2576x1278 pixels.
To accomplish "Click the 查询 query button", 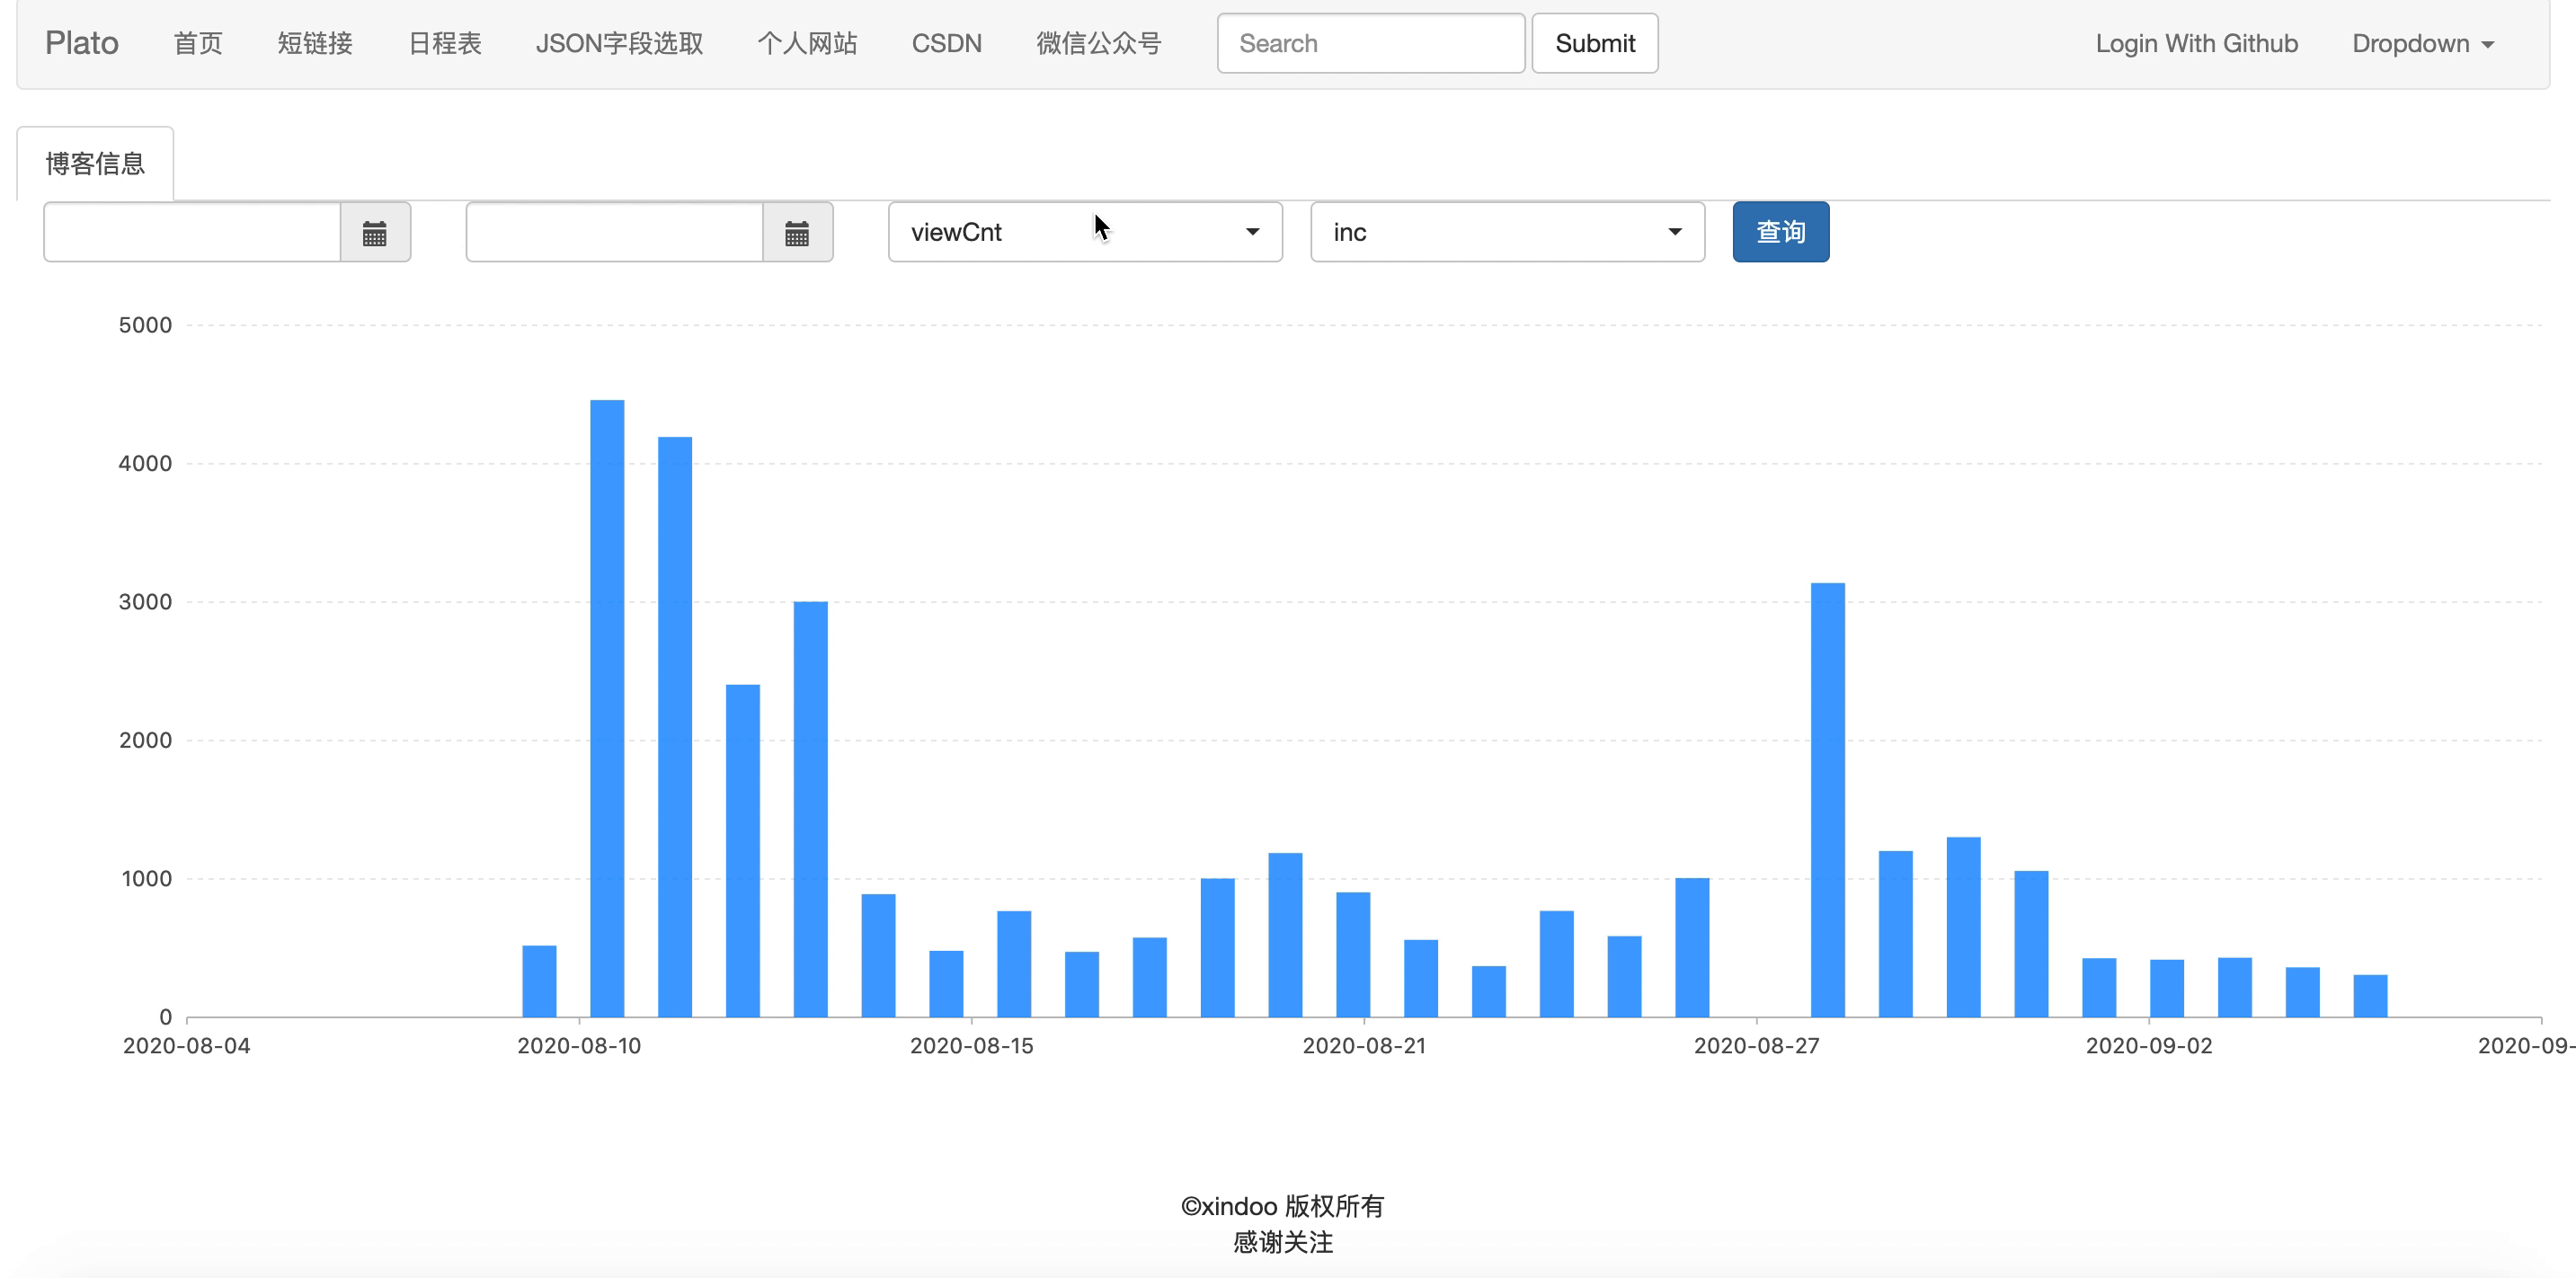I will [x=1780, y=233].
